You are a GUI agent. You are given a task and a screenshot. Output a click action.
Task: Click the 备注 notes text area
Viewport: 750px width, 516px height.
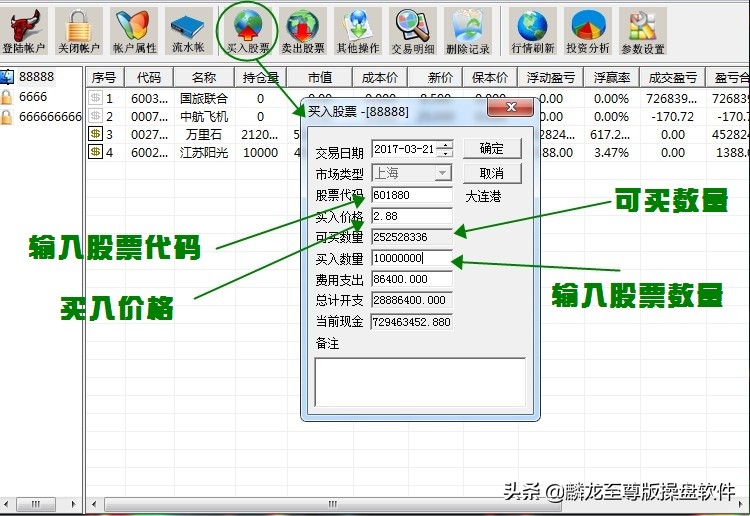[x=420, y=382]
